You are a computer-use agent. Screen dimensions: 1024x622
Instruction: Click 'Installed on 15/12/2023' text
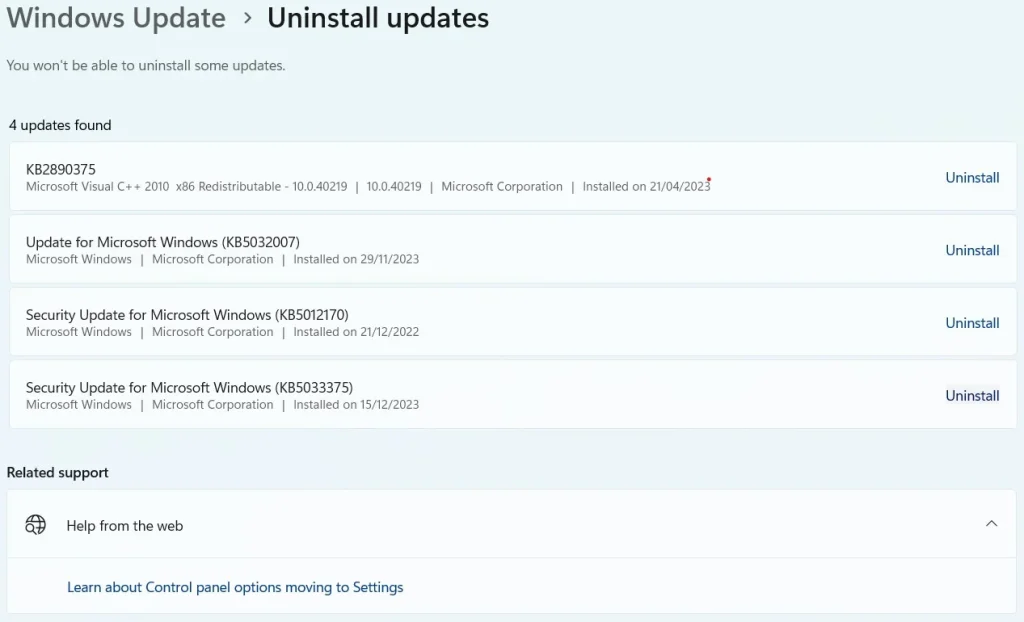point(356,404)
